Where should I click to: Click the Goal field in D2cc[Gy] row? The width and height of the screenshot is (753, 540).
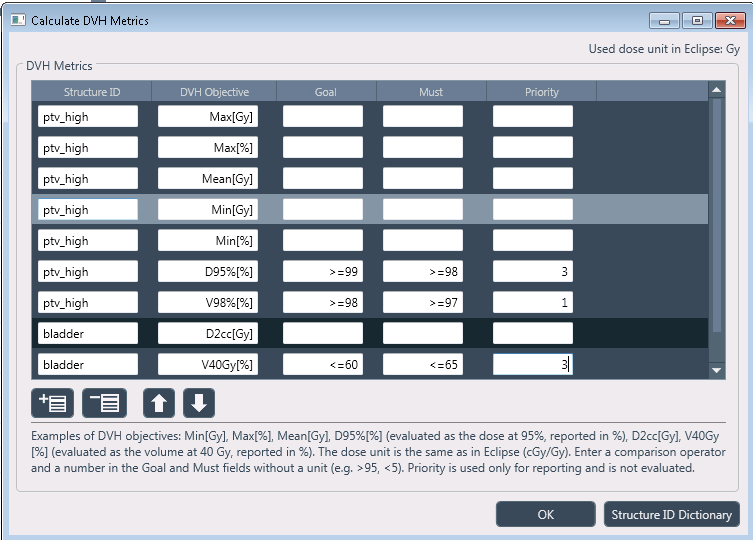tap(323, 333)
